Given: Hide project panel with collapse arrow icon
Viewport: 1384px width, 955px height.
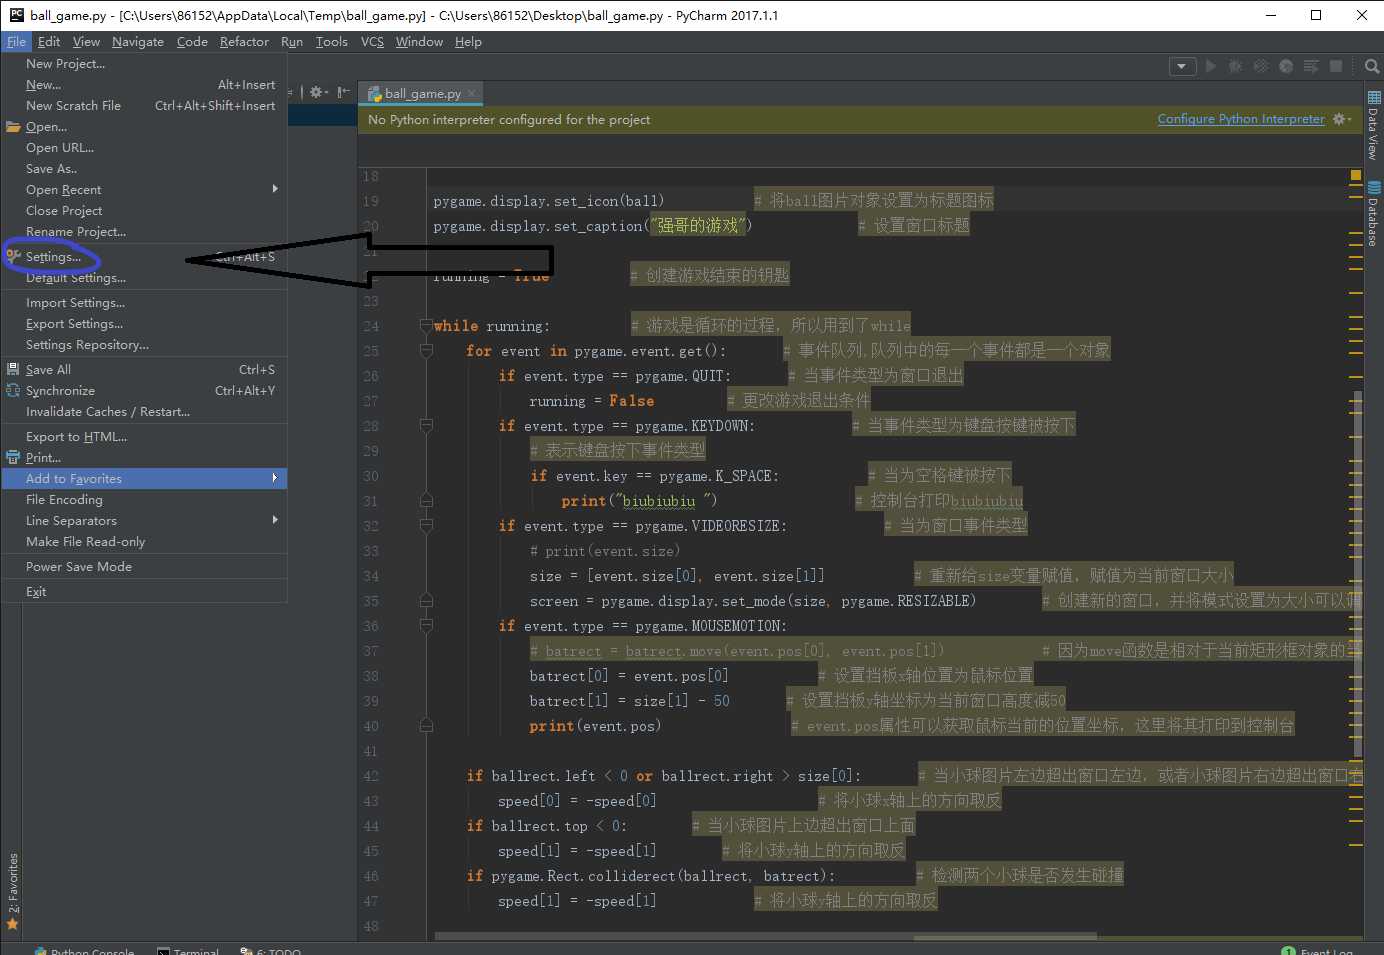Looking at the screenshot, I should (343, 92).
